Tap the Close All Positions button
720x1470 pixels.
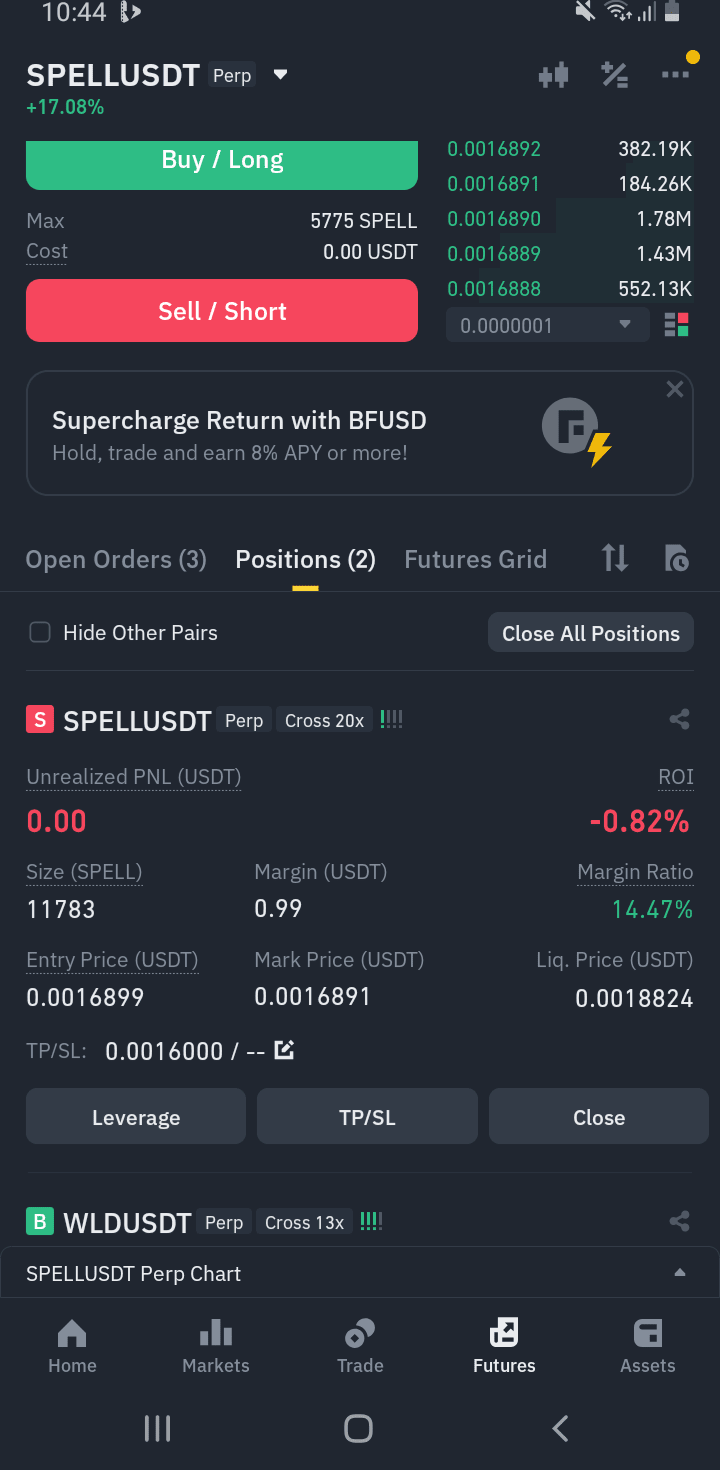(591, 633)
